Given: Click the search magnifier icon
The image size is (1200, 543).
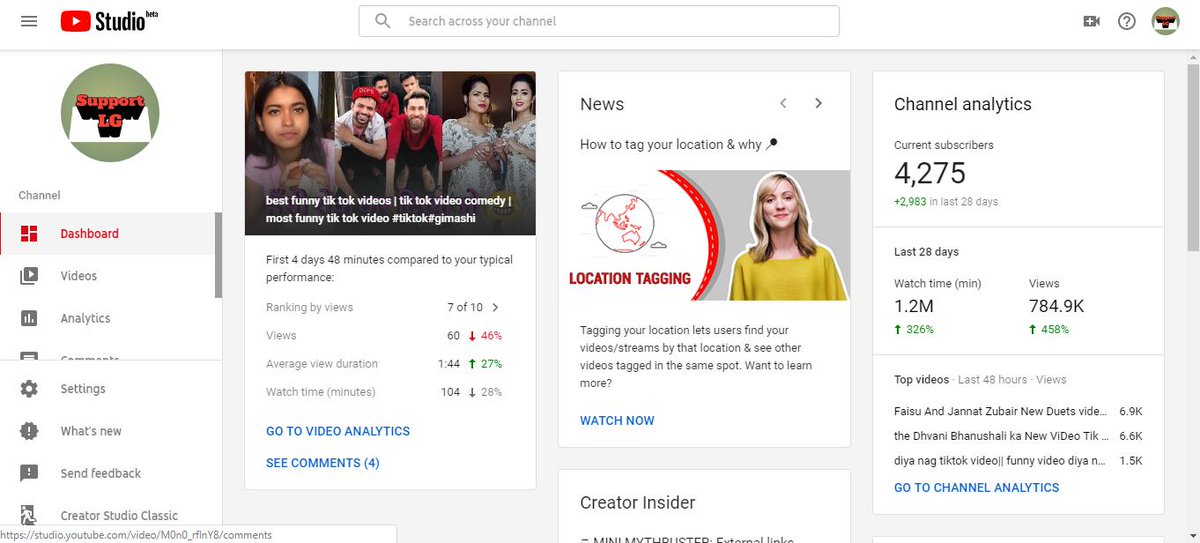Looking at the screenshot, I should click(x=383, y=21).
